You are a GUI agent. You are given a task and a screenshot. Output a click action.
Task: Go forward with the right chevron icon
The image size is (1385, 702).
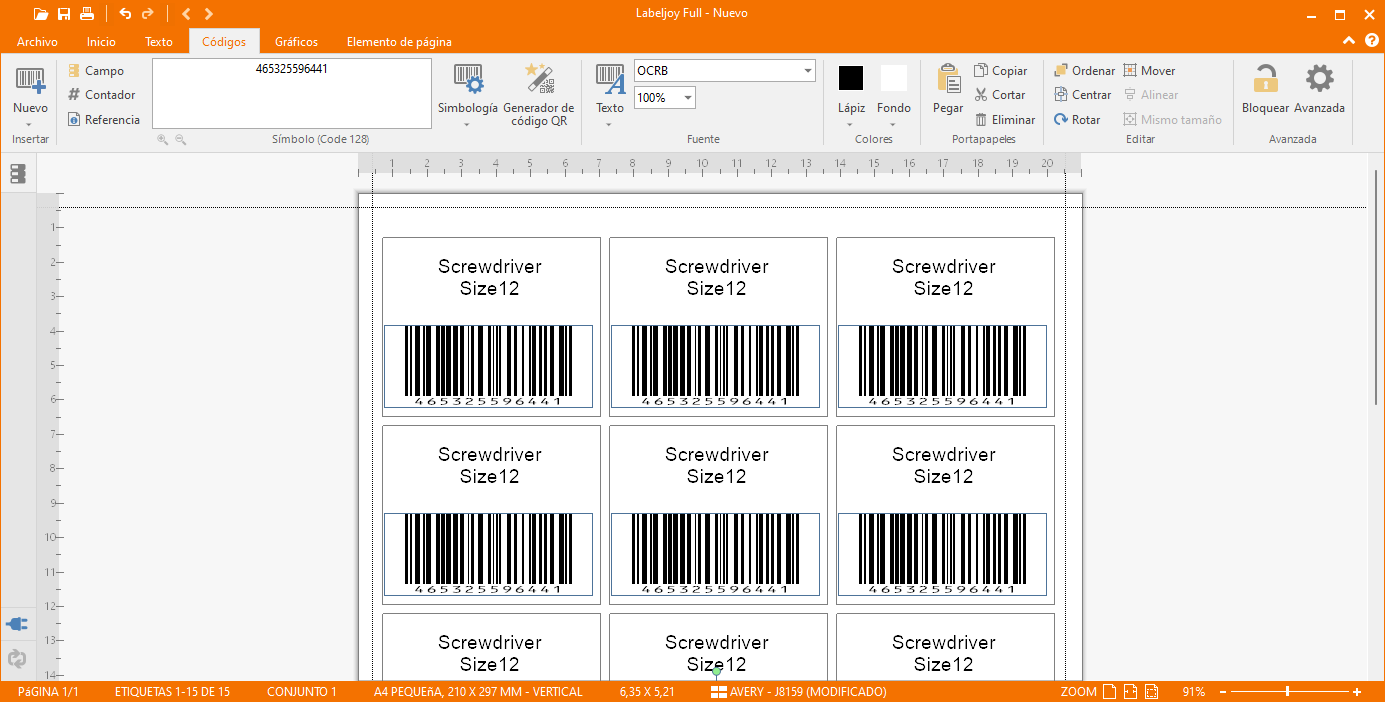(208, 14)
